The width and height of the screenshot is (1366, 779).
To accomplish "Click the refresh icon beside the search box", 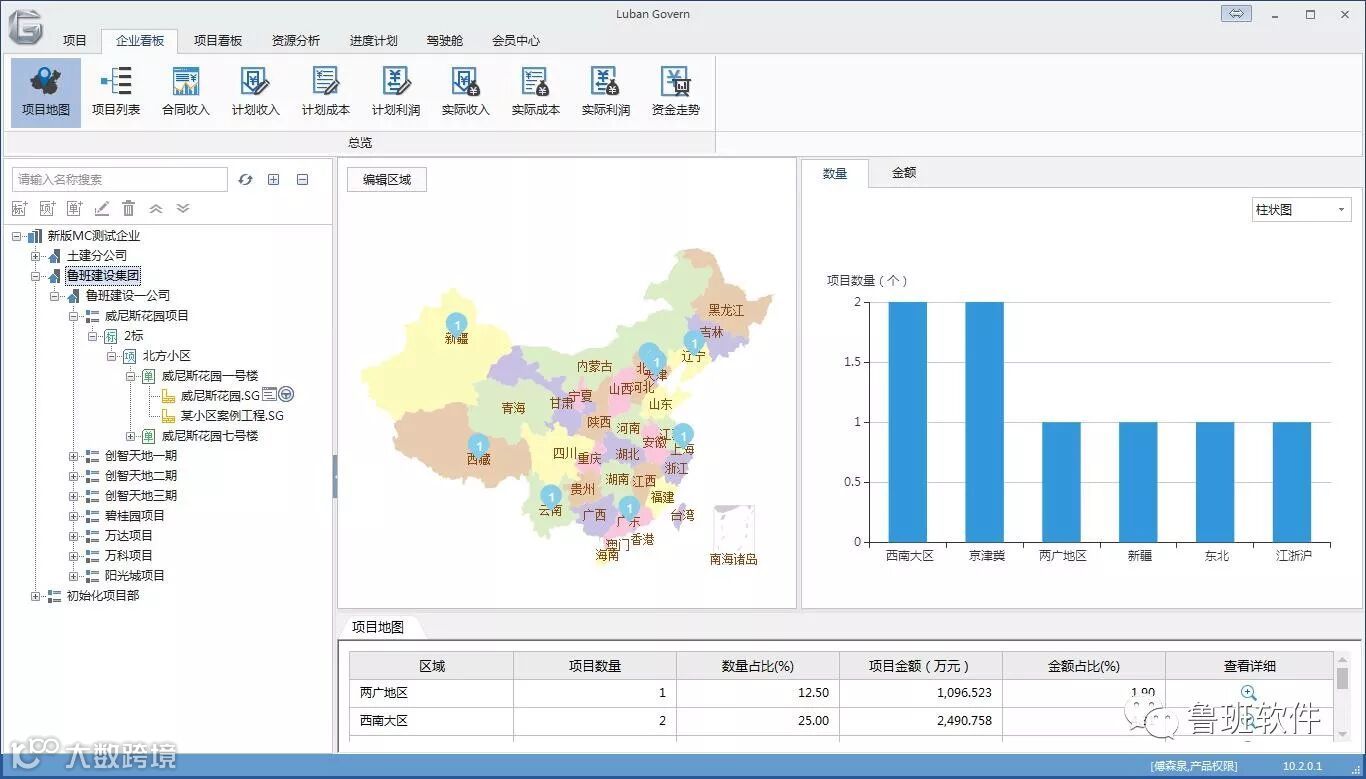I will 246,180.
